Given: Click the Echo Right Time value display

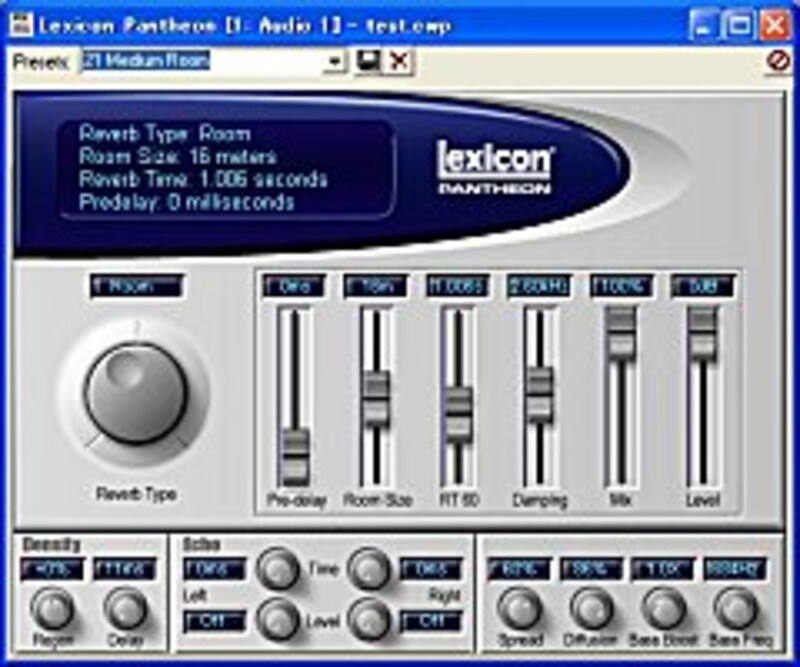Looking at the screenshot, I should (432, 569).
